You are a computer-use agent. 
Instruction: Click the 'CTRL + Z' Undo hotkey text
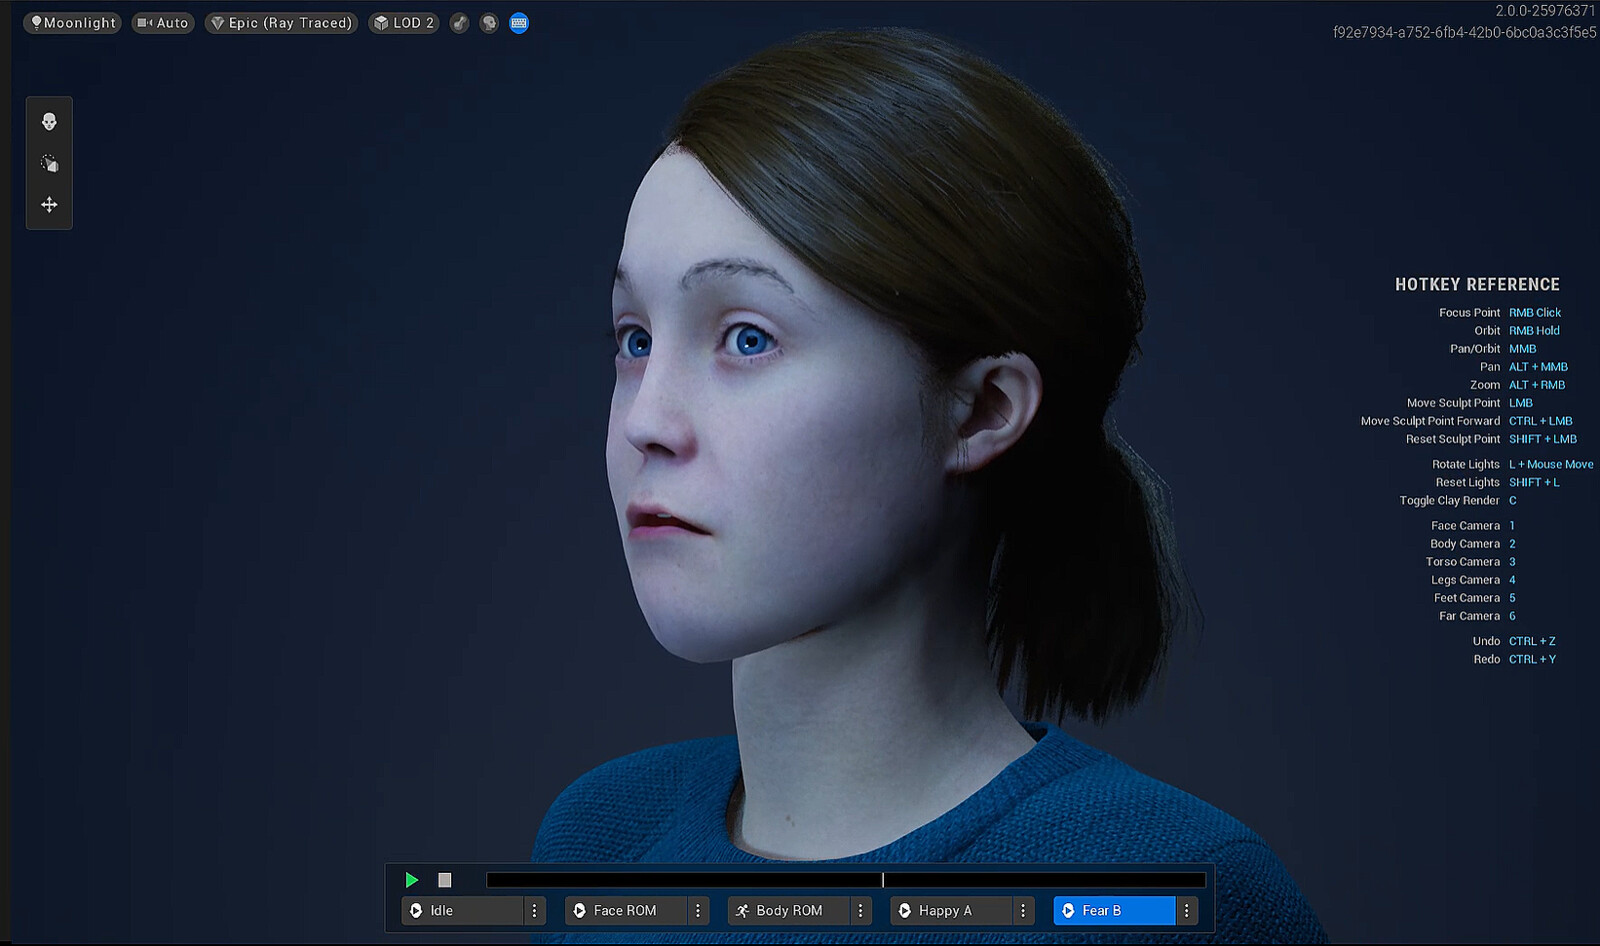[1532, 641]
